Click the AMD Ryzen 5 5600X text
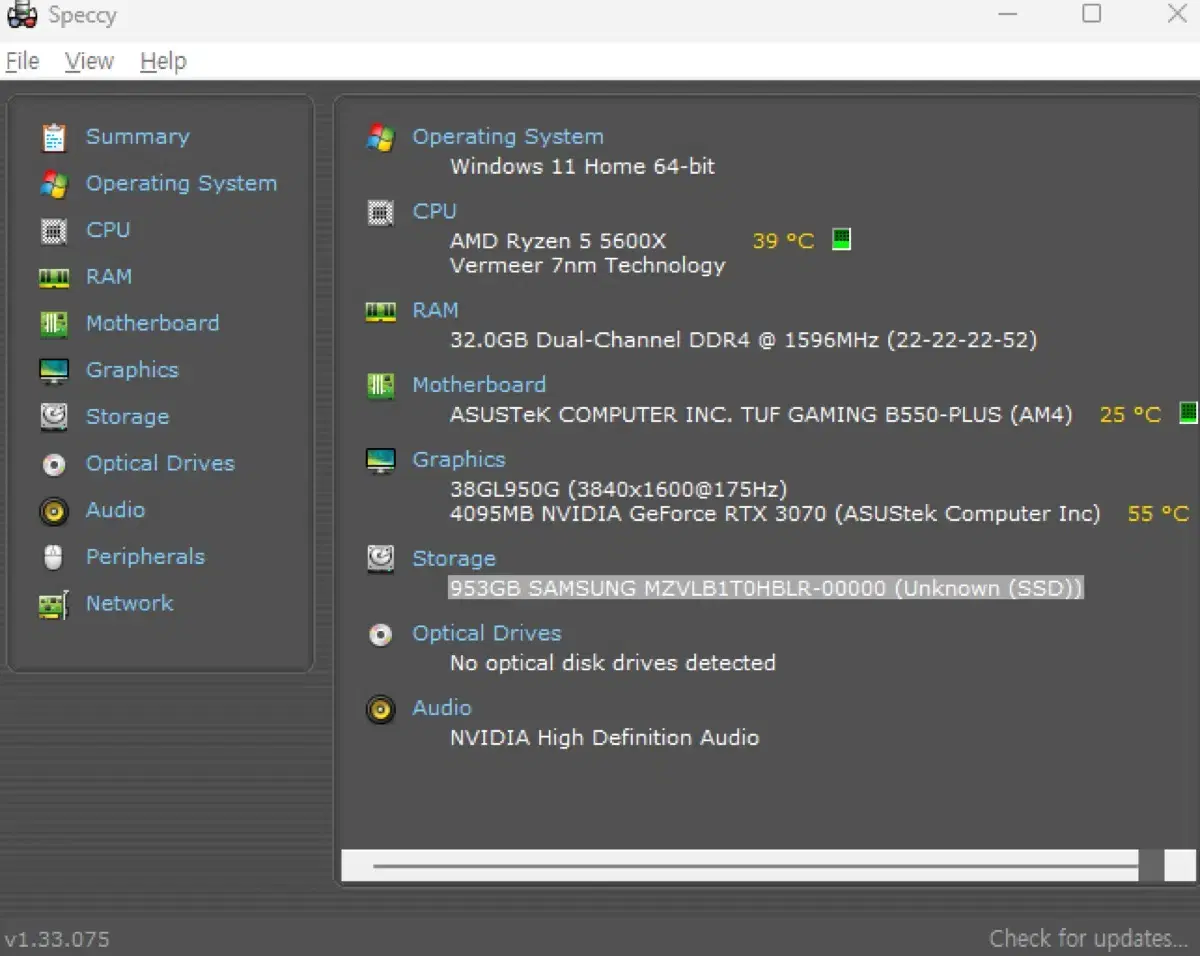Viewport: 1200px width, 956px height. [558, 241]
